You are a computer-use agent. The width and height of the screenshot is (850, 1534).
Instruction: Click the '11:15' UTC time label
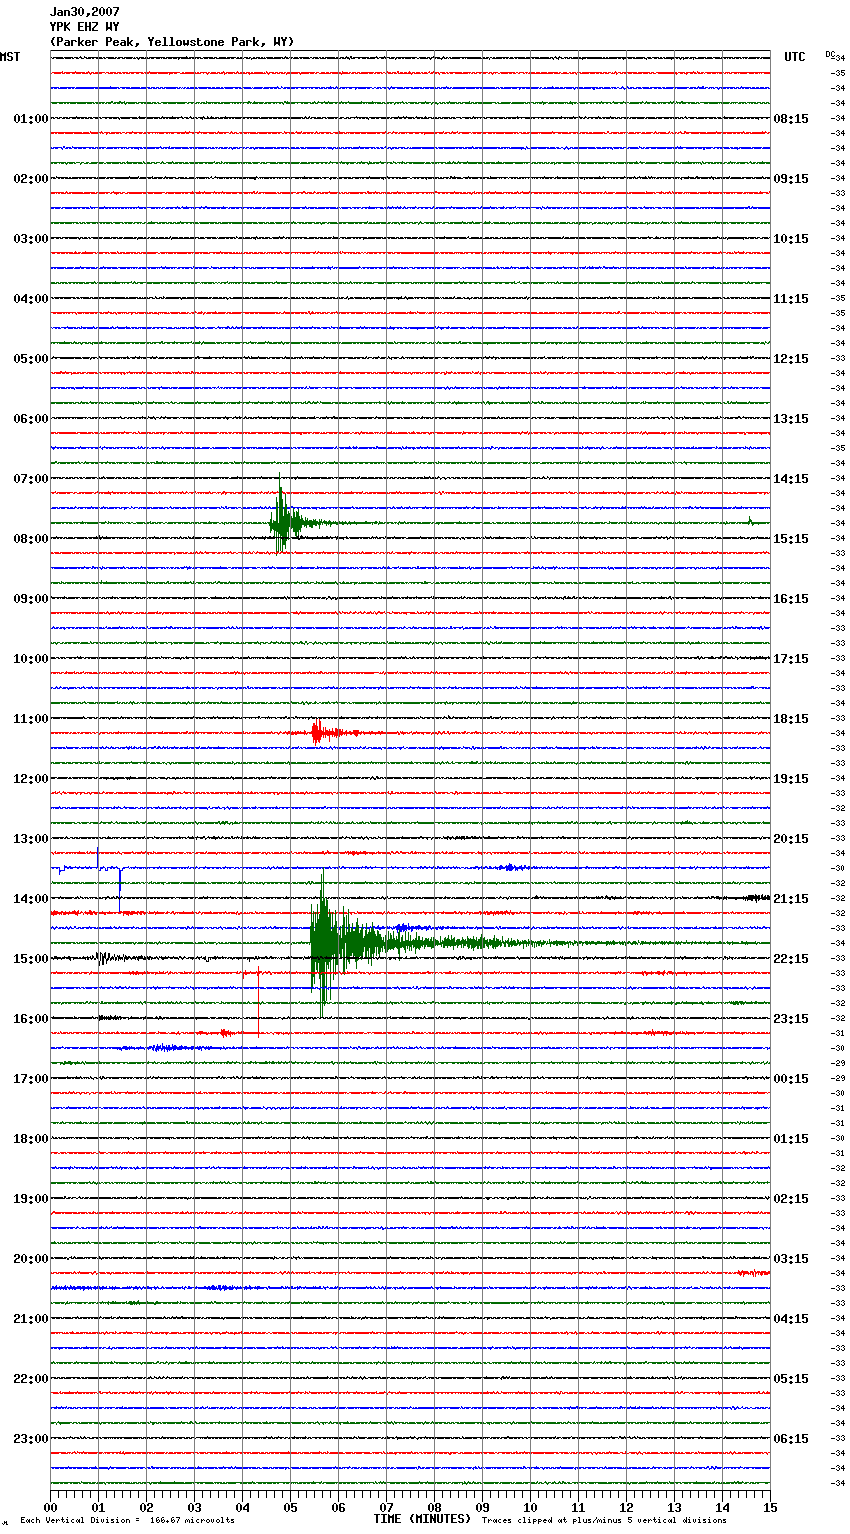[x=791, y=299]
